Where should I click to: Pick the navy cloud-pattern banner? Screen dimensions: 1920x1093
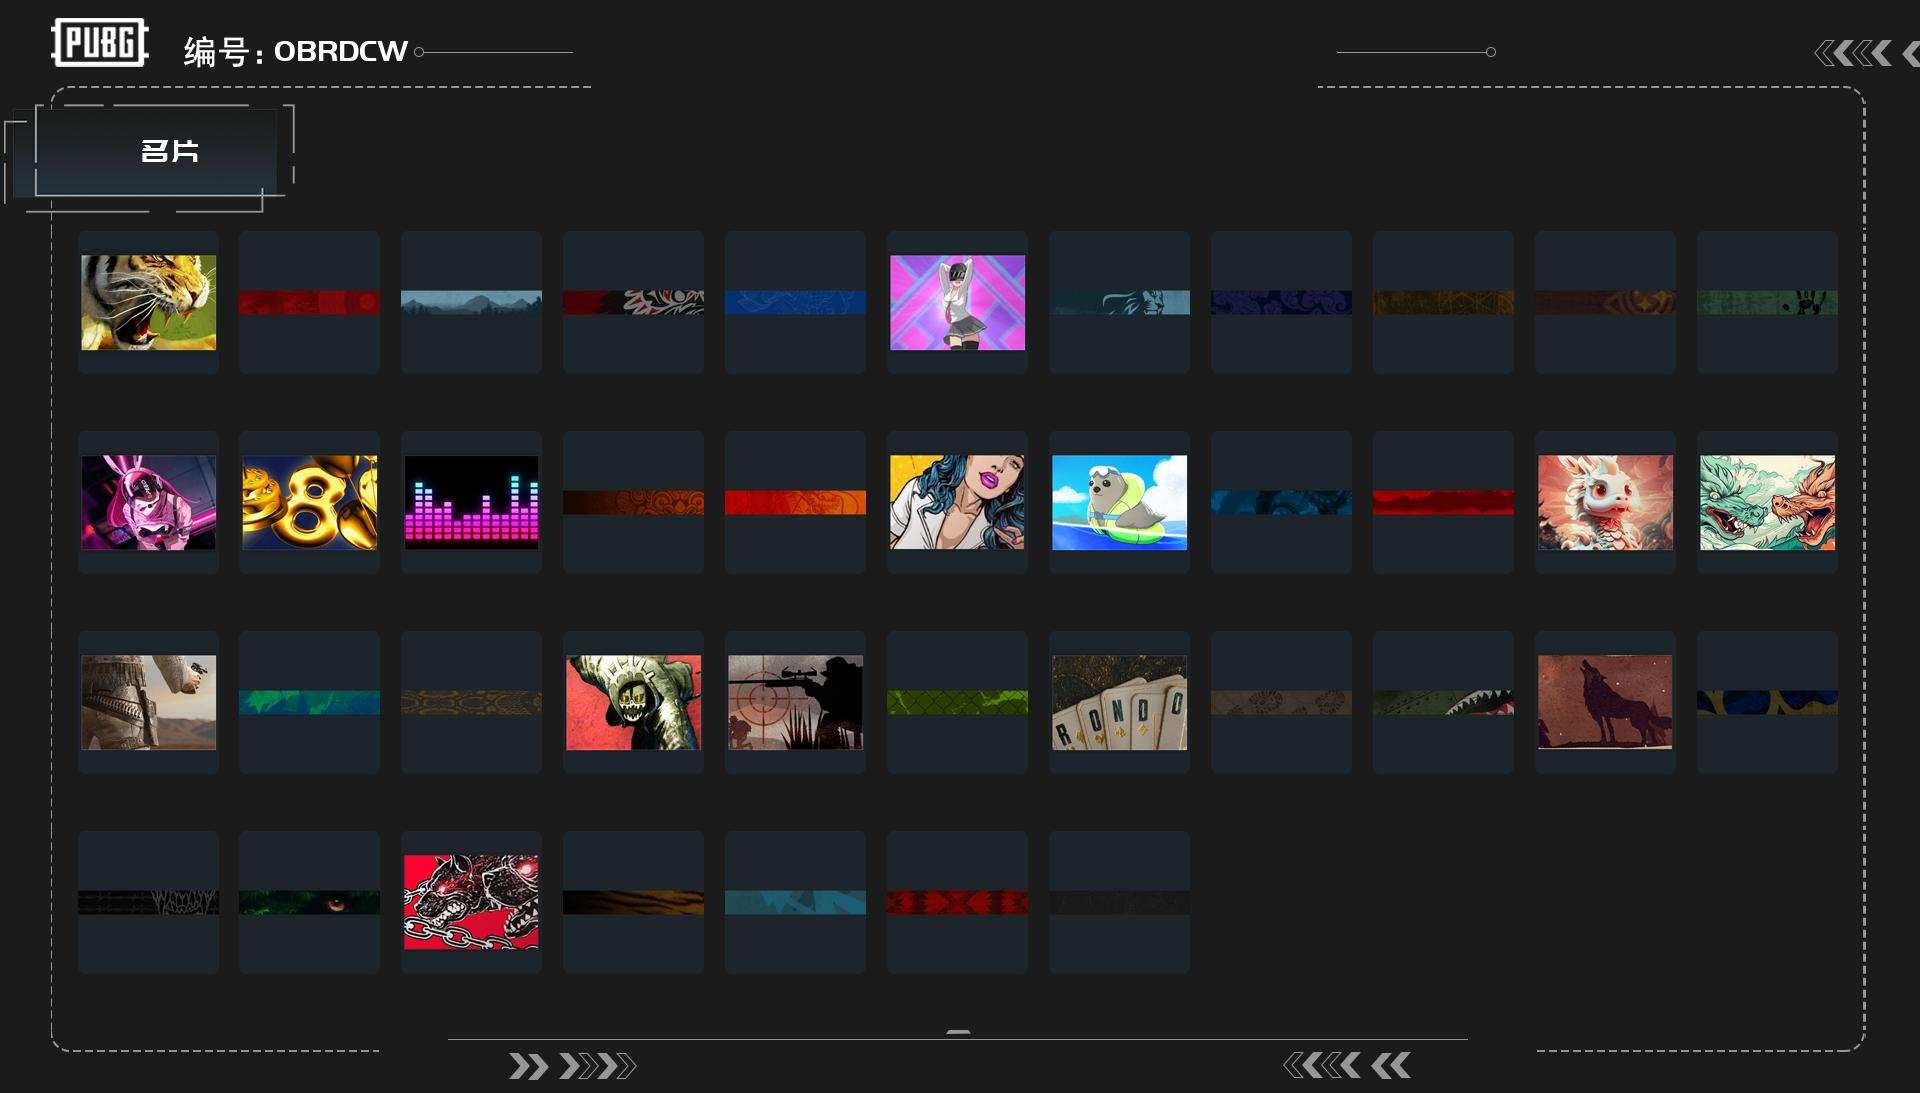[x=1281, y=302]
